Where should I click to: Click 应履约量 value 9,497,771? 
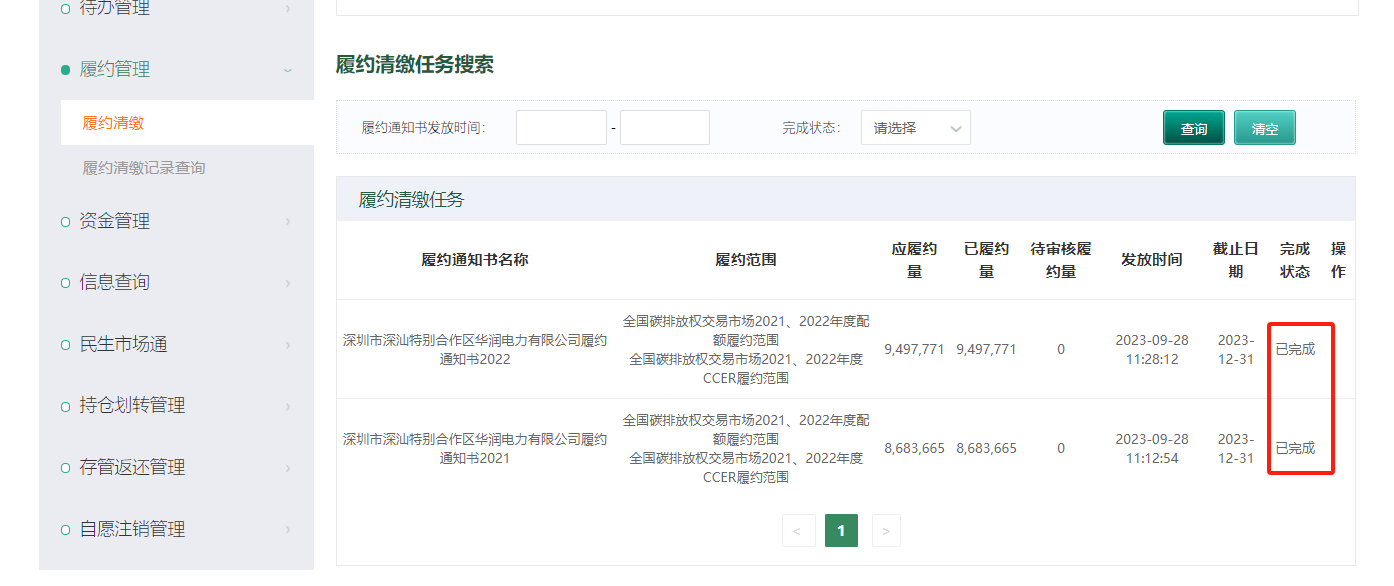914,349
